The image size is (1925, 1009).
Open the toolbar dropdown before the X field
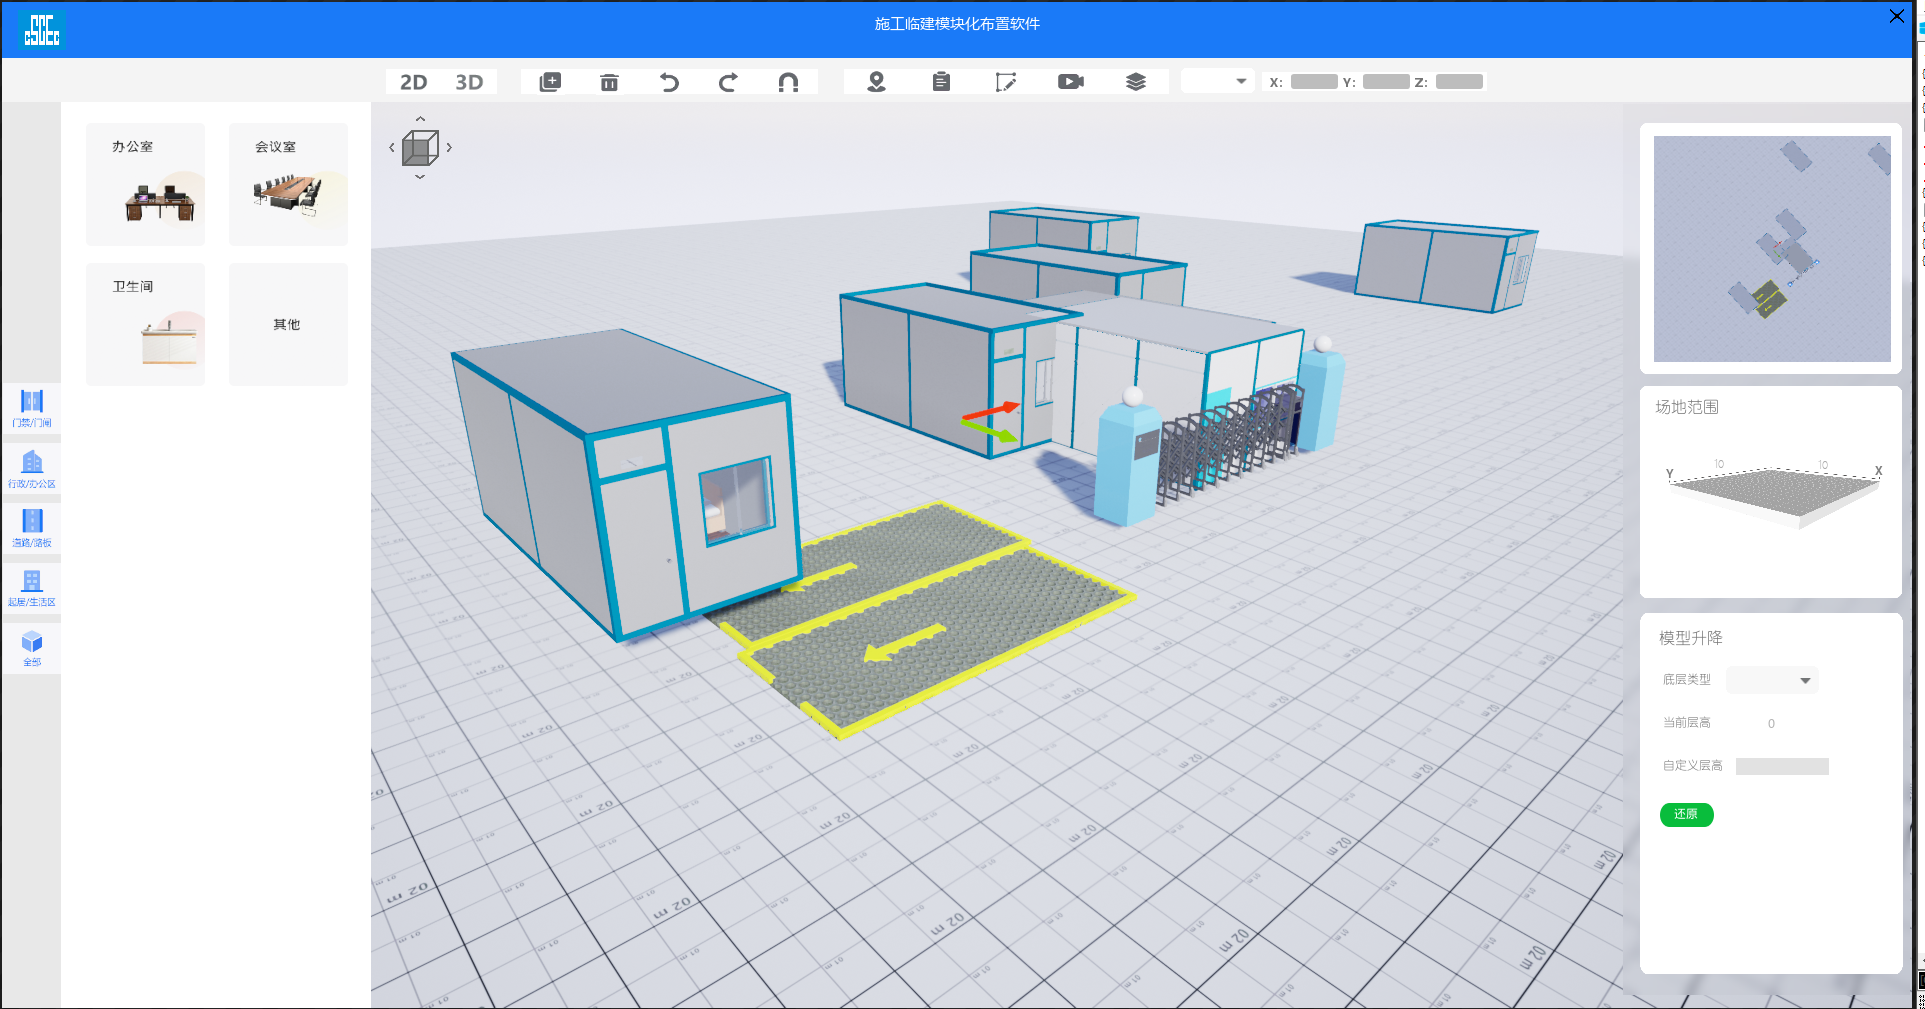tap(1218, 81)
